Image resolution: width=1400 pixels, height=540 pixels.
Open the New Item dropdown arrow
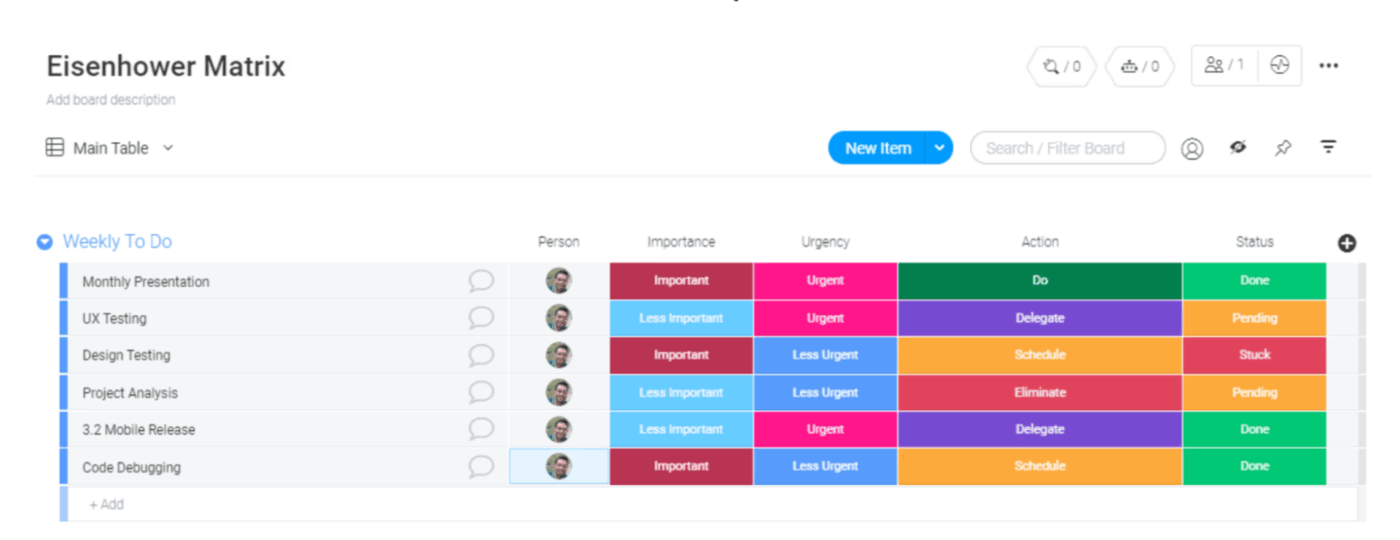pyautogui.click(x=939, y=148)
